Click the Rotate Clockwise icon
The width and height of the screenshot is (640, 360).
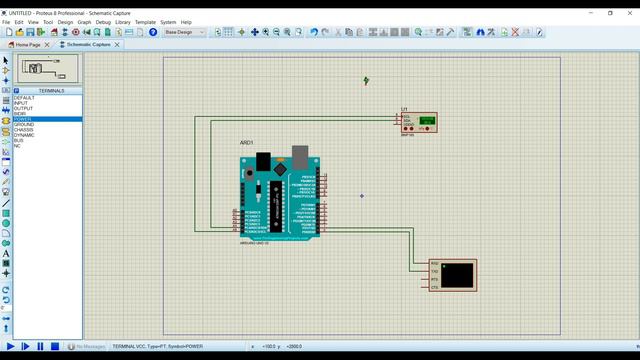click(x=6, y=290)
